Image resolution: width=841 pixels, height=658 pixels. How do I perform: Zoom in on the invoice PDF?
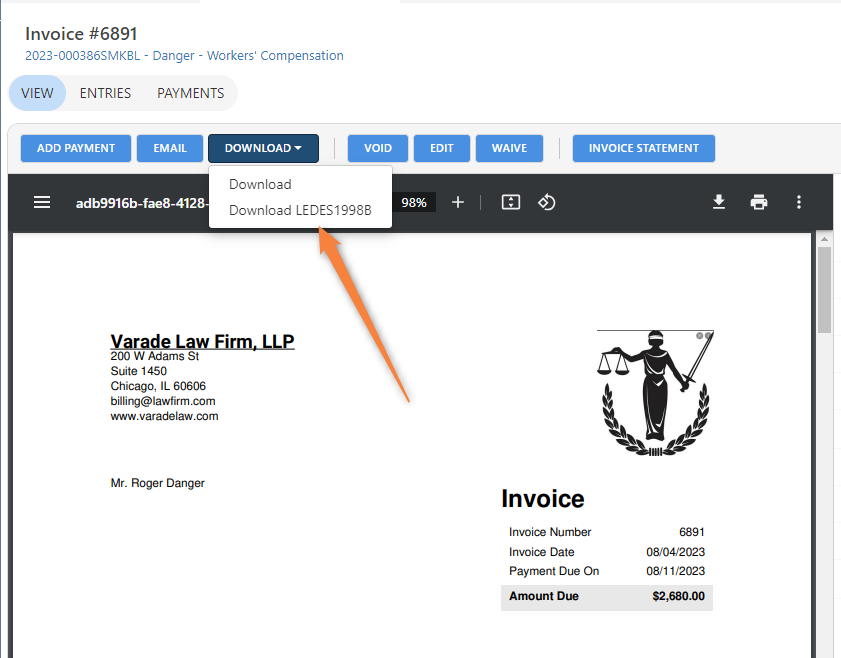click(458, 202)
